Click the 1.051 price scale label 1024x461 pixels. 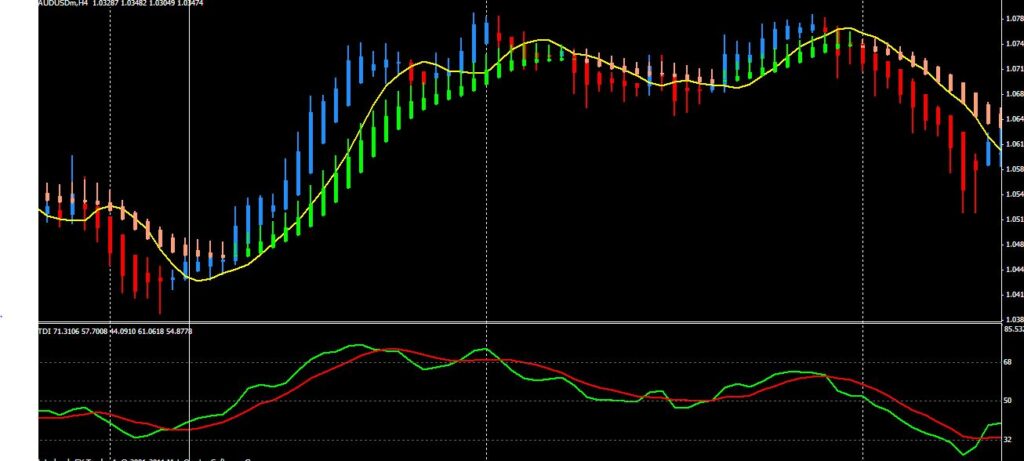pyautogui.click(x=1014, y=219)
